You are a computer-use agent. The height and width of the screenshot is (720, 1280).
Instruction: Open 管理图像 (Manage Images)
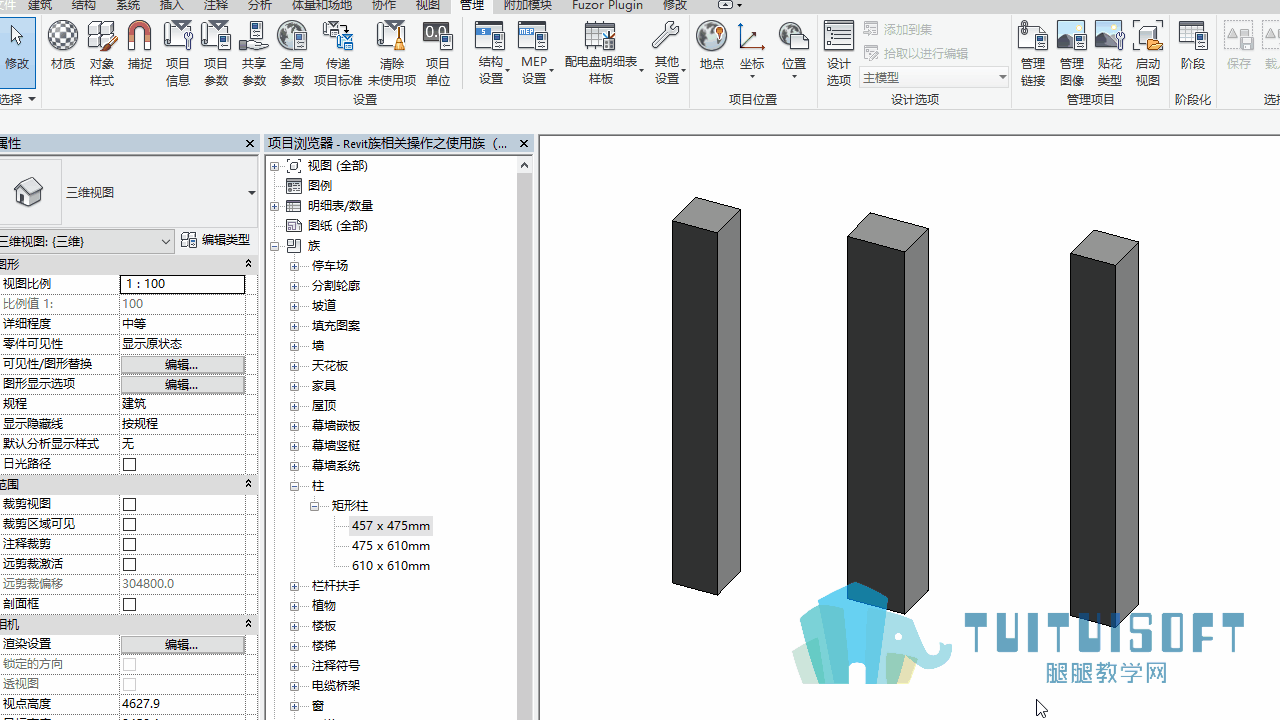pyautogui.click(x=1072, y=53)
